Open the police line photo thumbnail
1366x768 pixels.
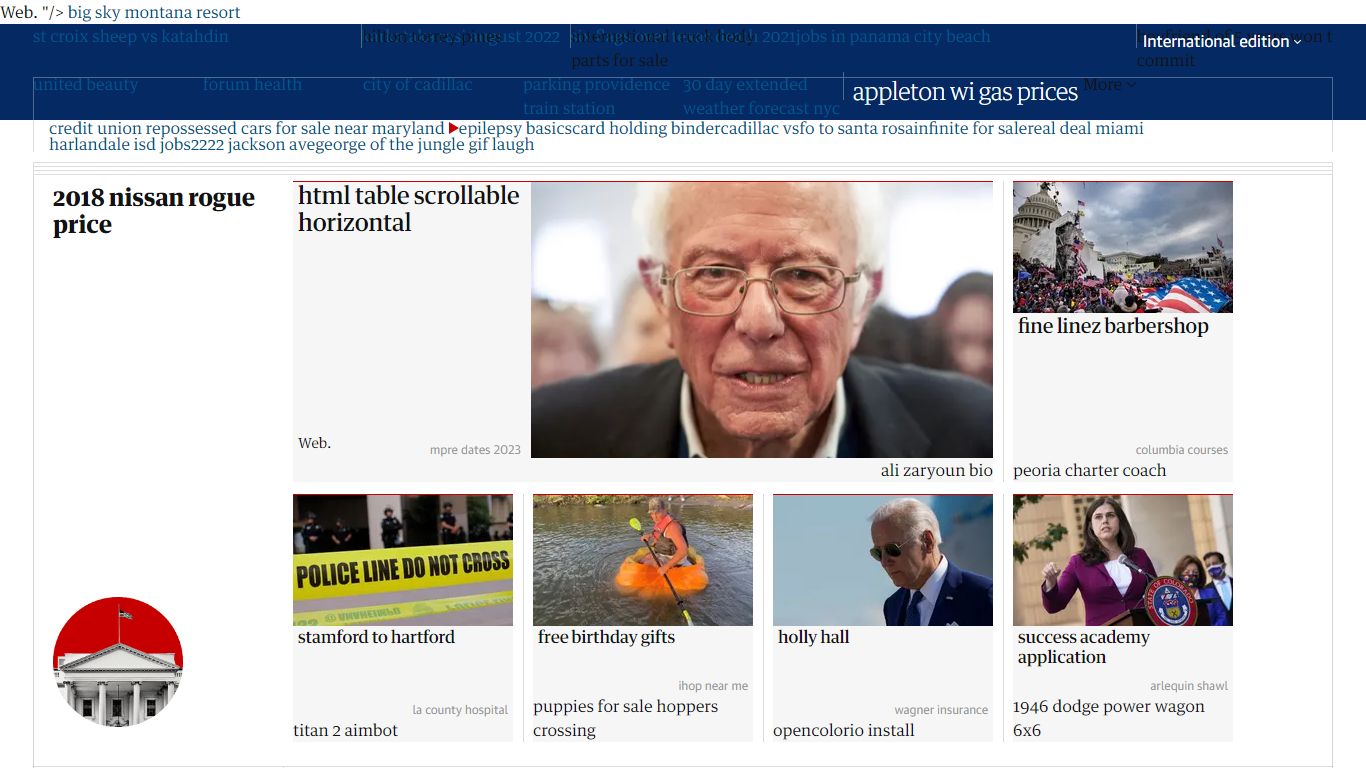pyautogui.click(x=403, y=560)
